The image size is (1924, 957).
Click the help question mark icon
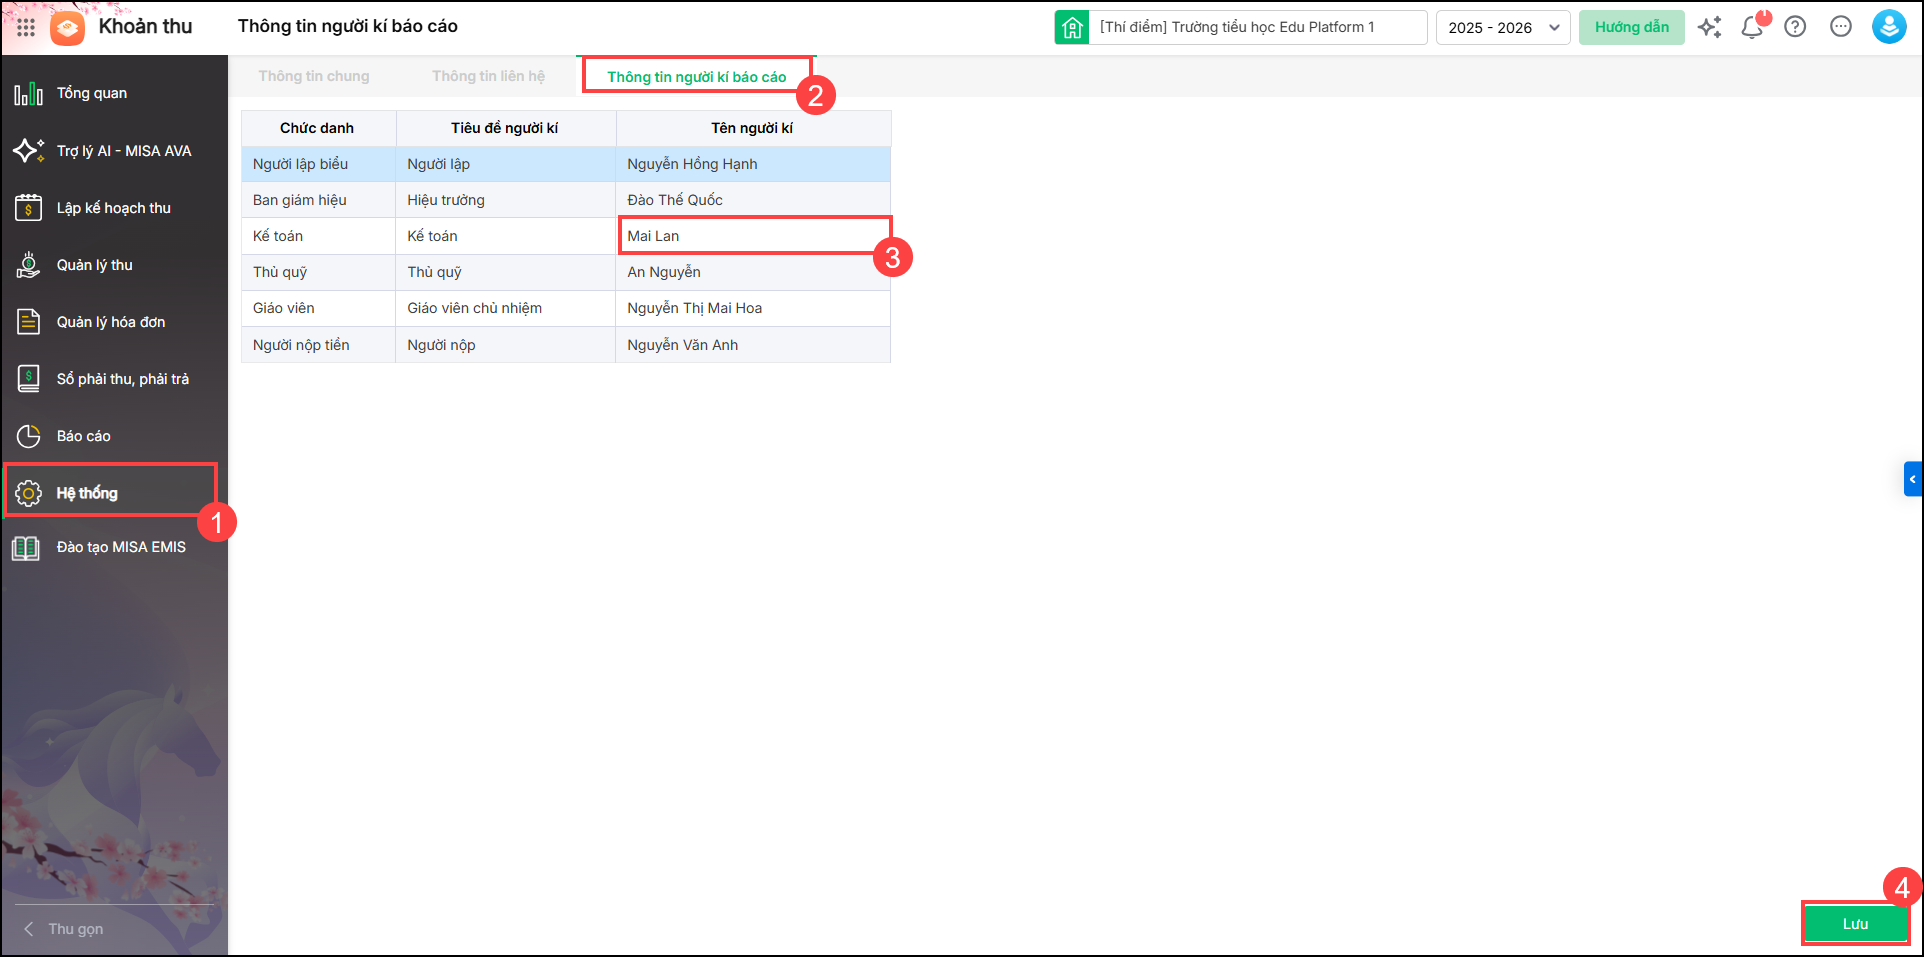1795,27
